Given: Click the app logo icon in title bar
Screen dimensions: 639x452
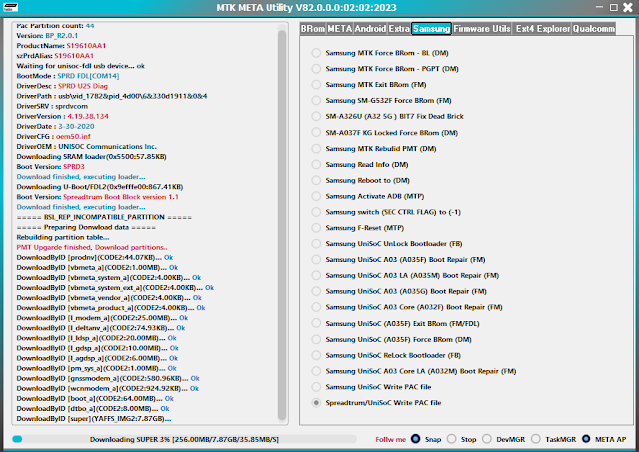Looking at the screenshot, I should click(10, 7).
